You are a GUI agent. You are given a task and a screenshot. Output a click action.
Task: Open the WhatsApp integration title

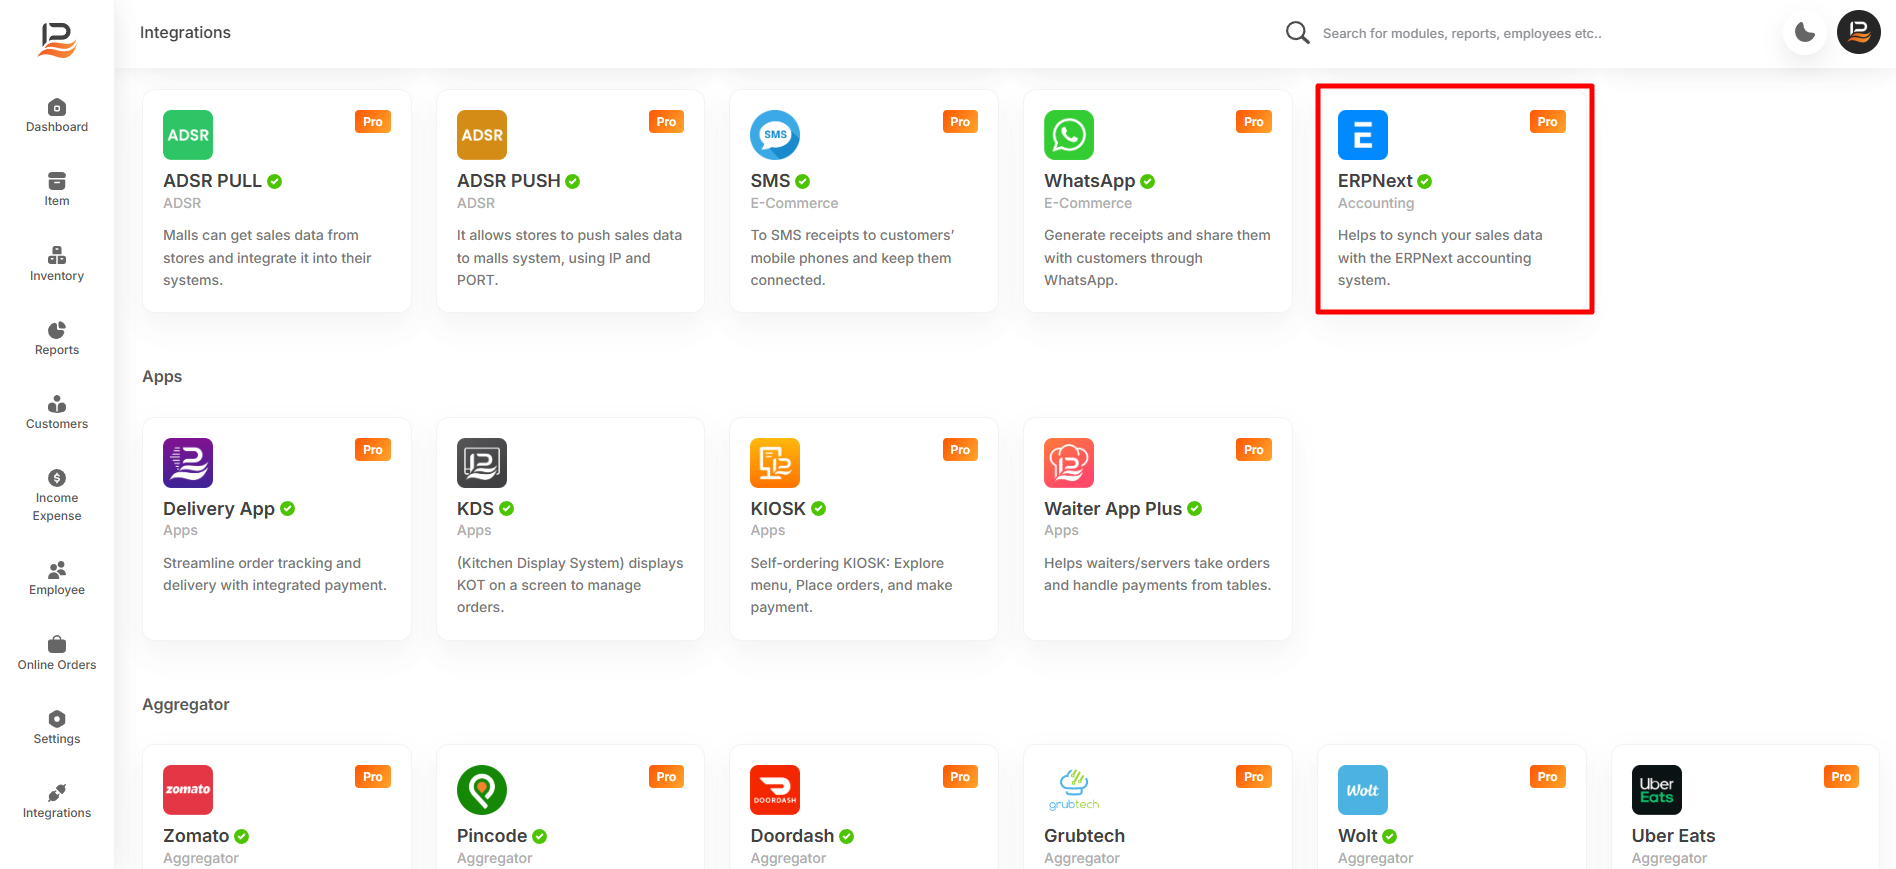1090,181
